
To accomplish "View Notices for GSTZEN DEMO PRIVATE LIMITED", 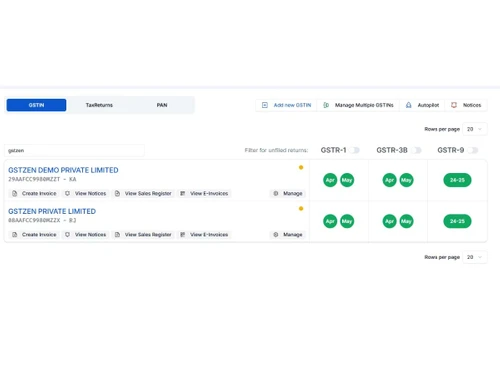I will [86, 193].
